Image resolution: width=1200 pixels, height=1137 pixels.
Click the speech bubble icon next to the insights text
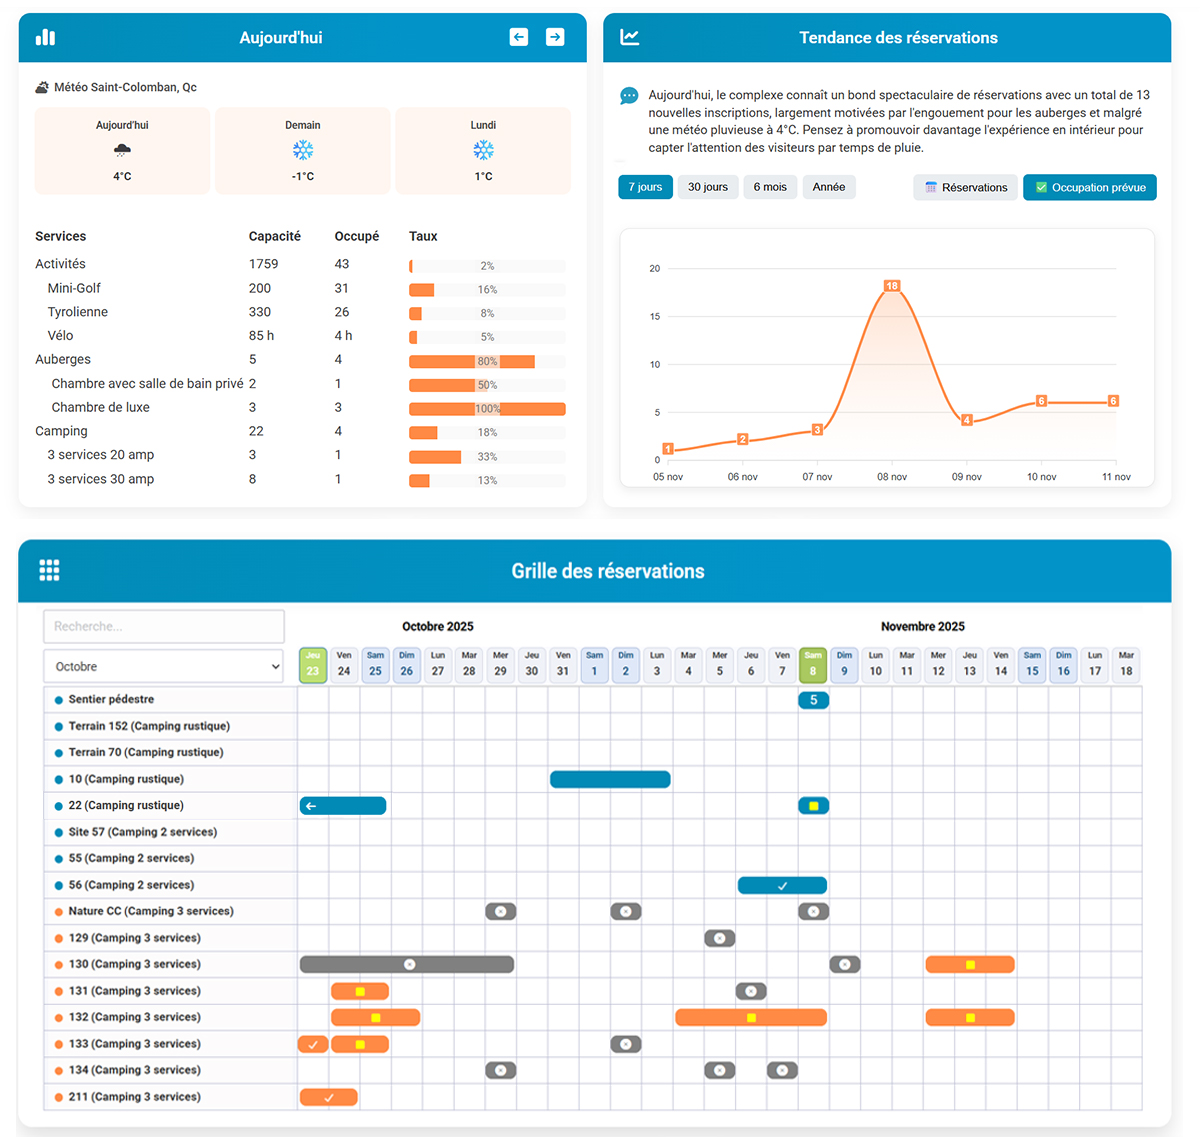click(629, 95)
